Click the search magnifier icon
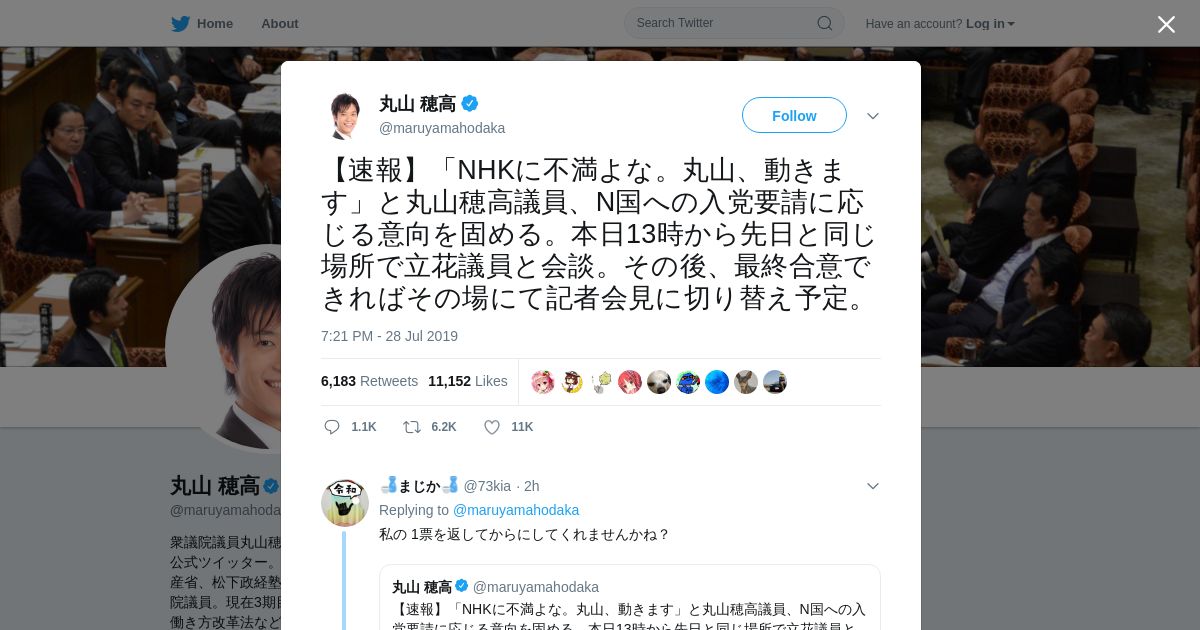 [x=825, y=23]
